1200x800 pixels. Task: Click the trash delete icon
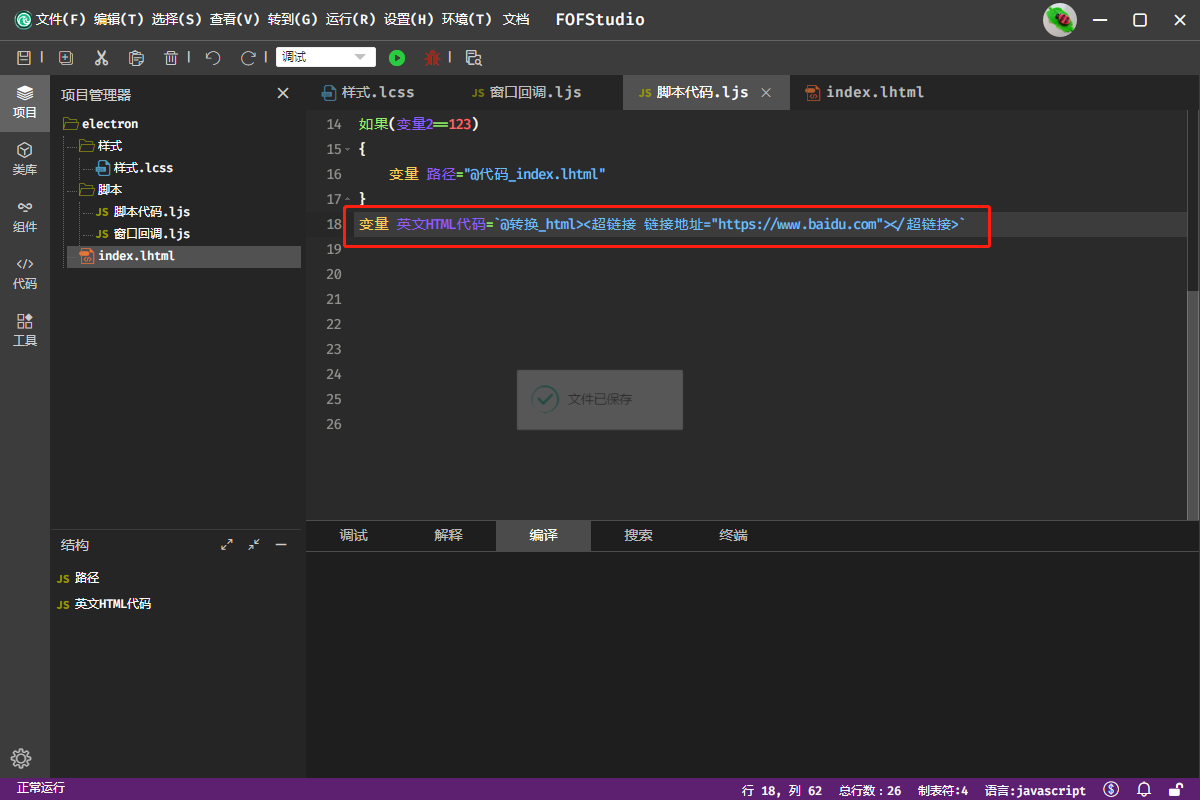[x=171, y=58]
